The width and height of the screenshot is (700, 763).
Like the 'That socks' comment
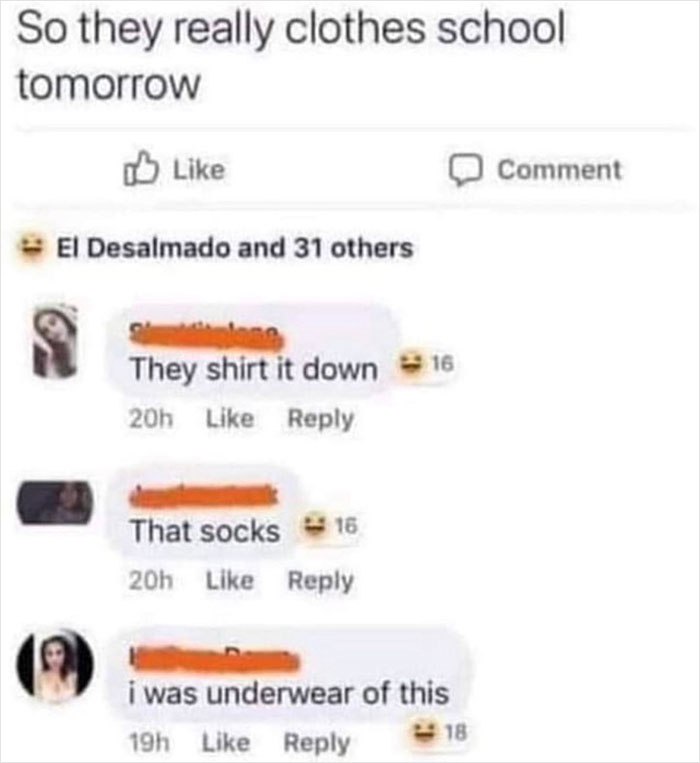[230, 580]
